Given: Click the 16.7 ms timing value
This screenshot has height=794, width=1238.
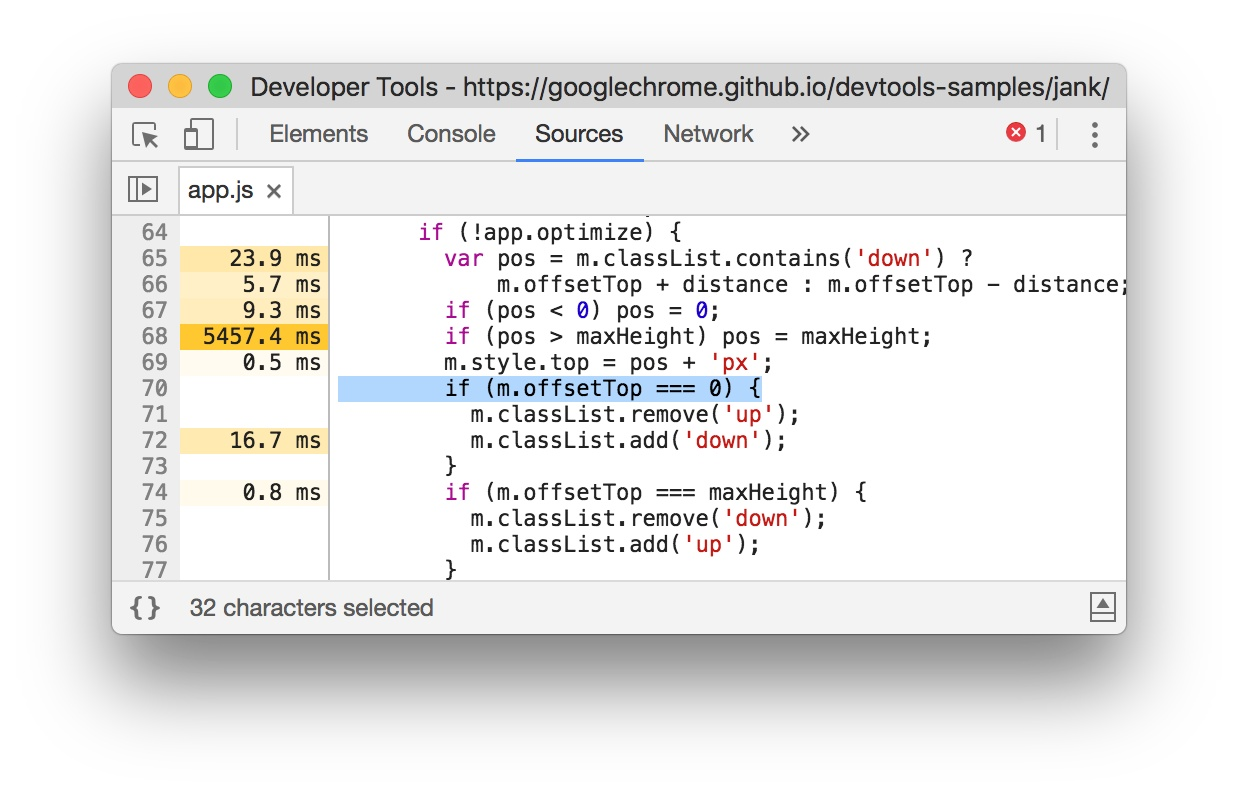Looking at the screenshot, I should 275,440.
